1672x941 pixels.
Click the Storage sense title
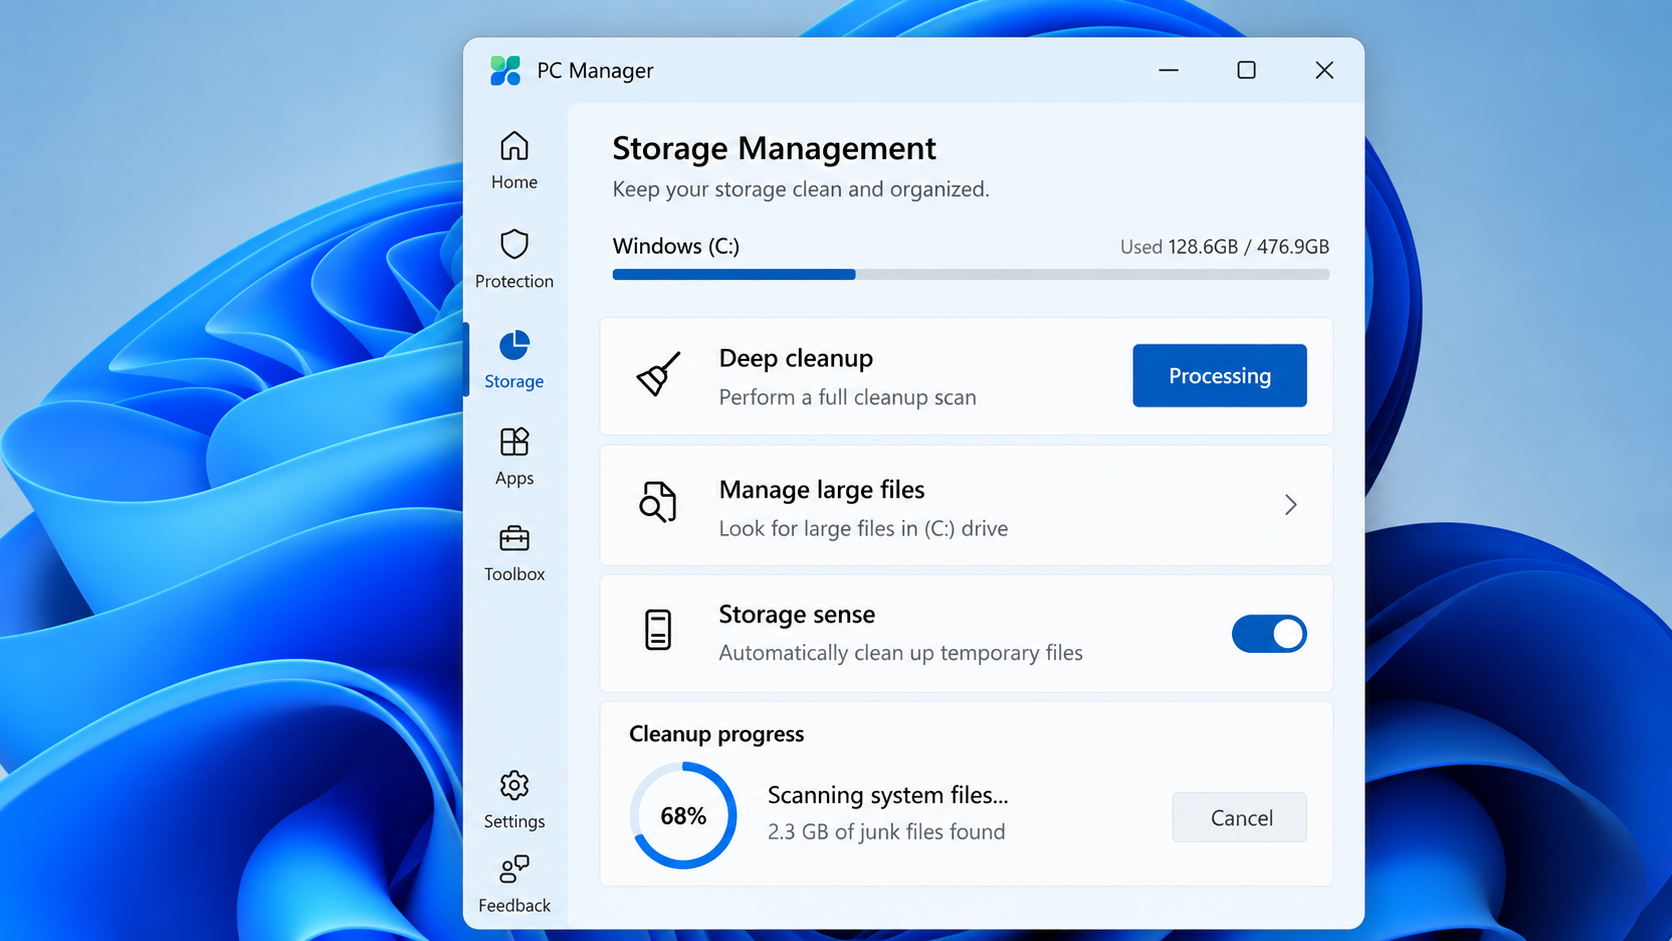(x=797, y=614)
